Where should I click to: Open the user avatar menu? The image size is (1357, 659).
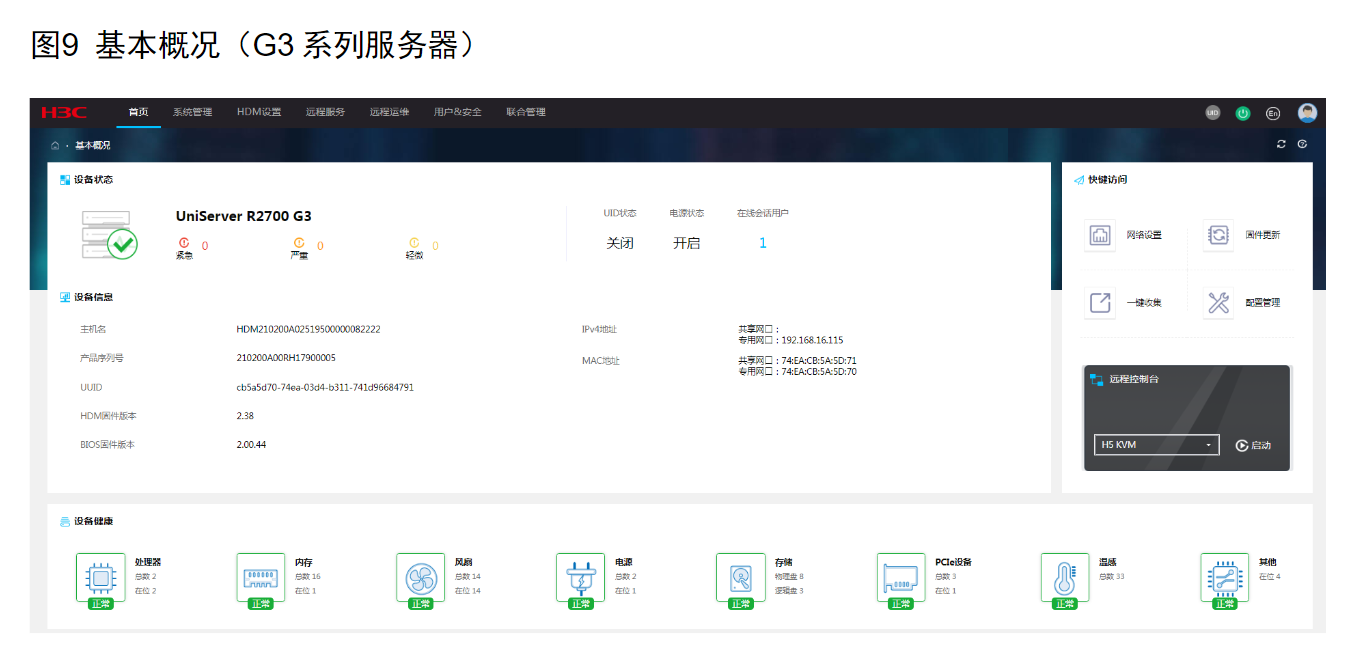1307,113
